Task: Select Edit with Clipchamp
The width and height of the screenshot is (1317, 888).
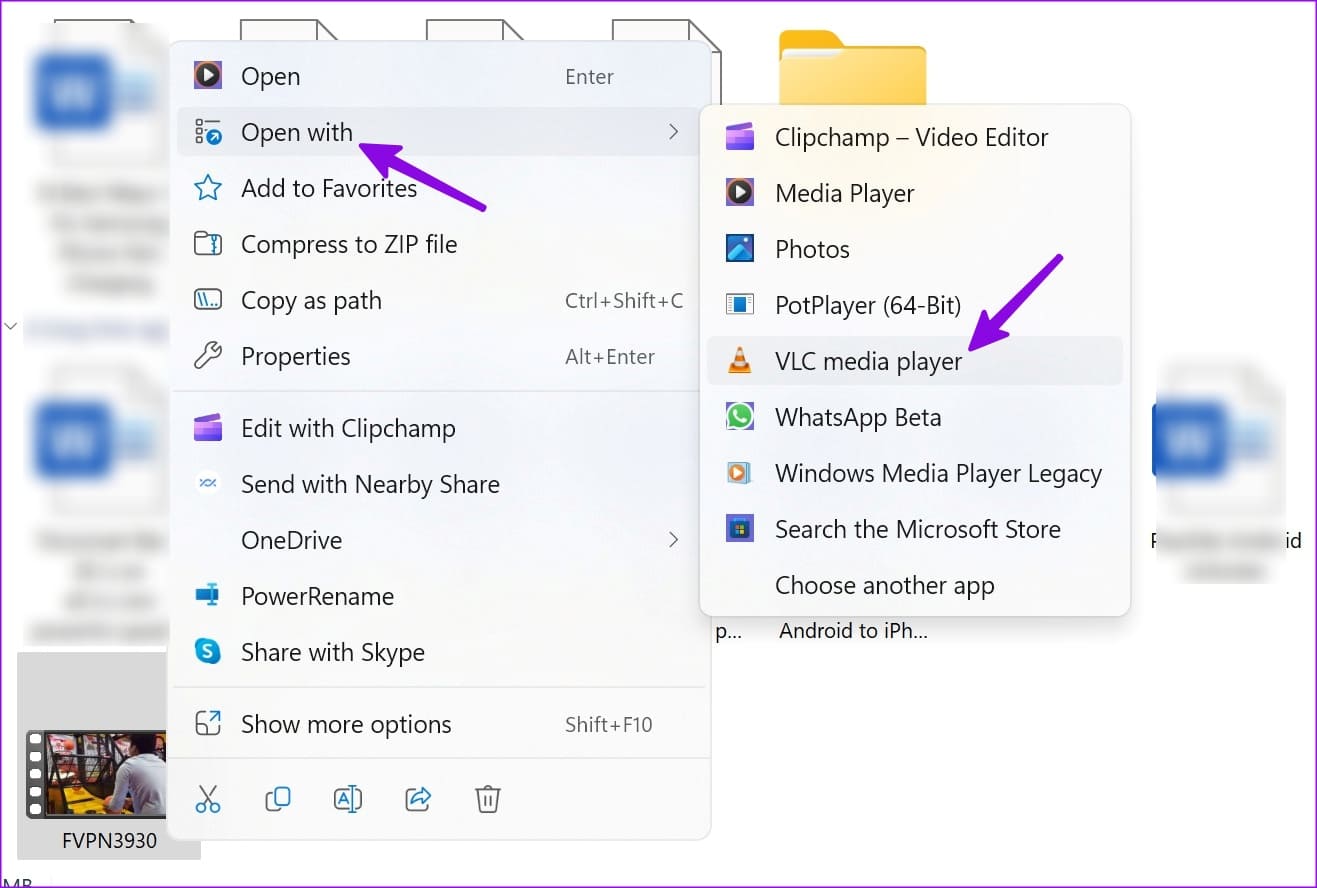Action: pyautogui.click(x=440, y=428)
